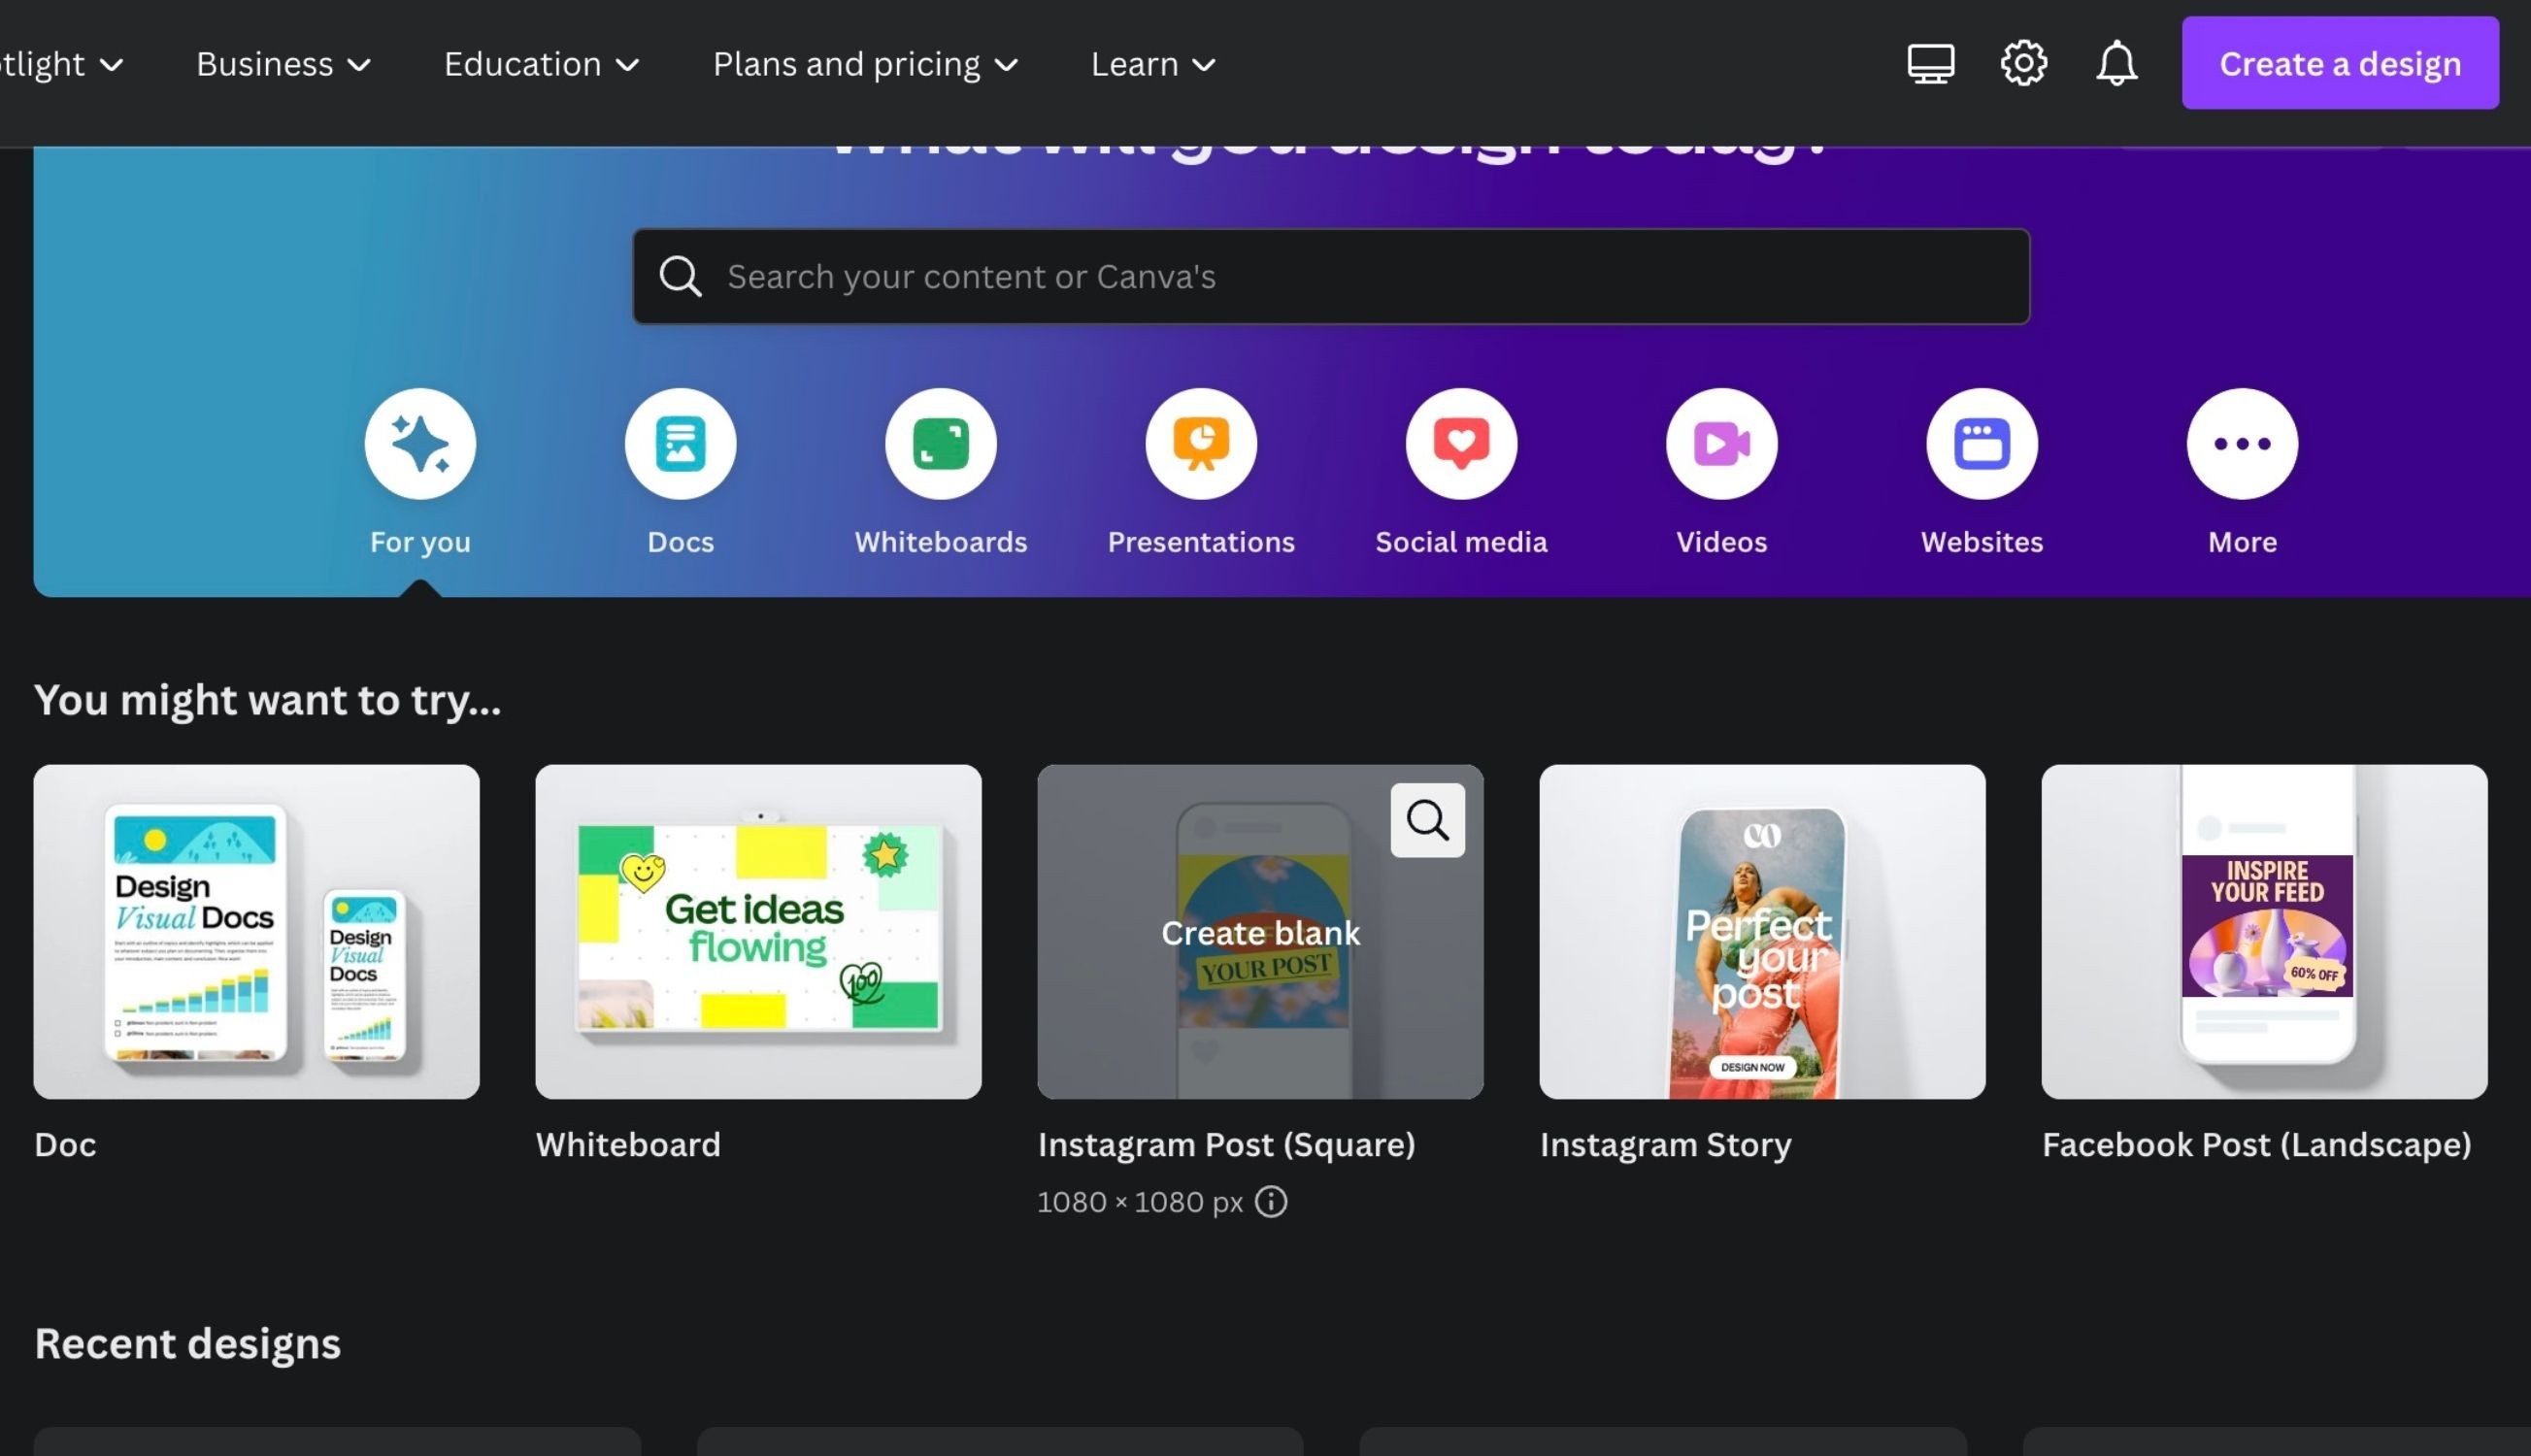The height and width of the screenshot is (1456, 2531).
Task: Open notifications bell icon
Action: pos(2116,64)
